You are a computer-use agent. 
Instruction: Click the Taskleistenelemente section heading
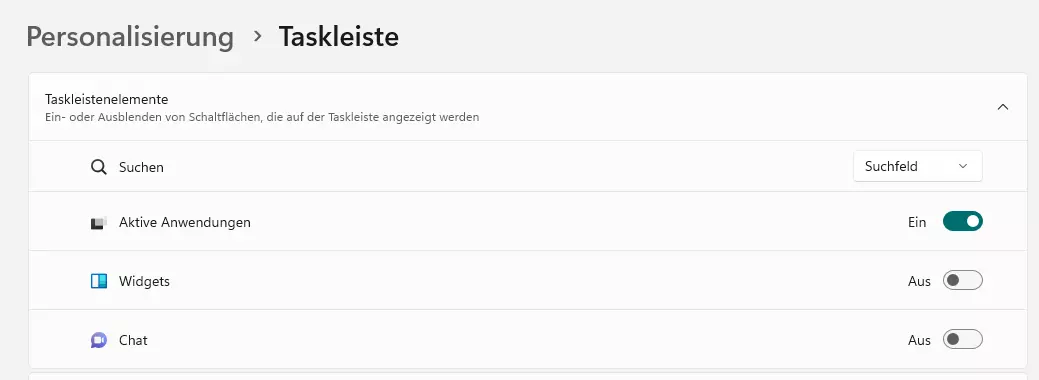(107, 99)
